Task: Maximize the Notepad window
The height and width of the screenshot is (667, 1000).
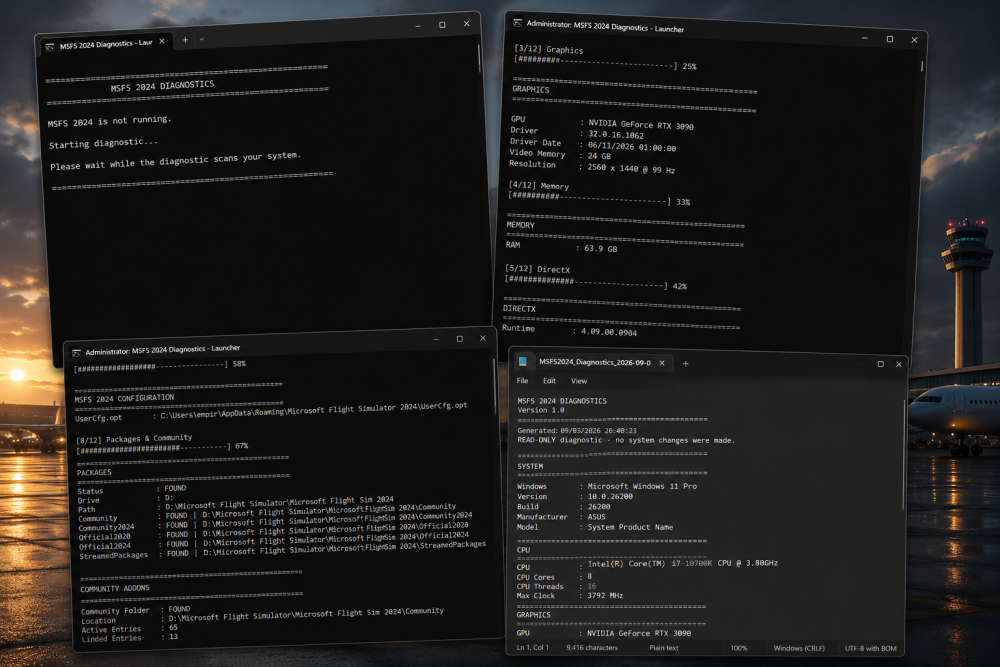Action: (881, 364)
